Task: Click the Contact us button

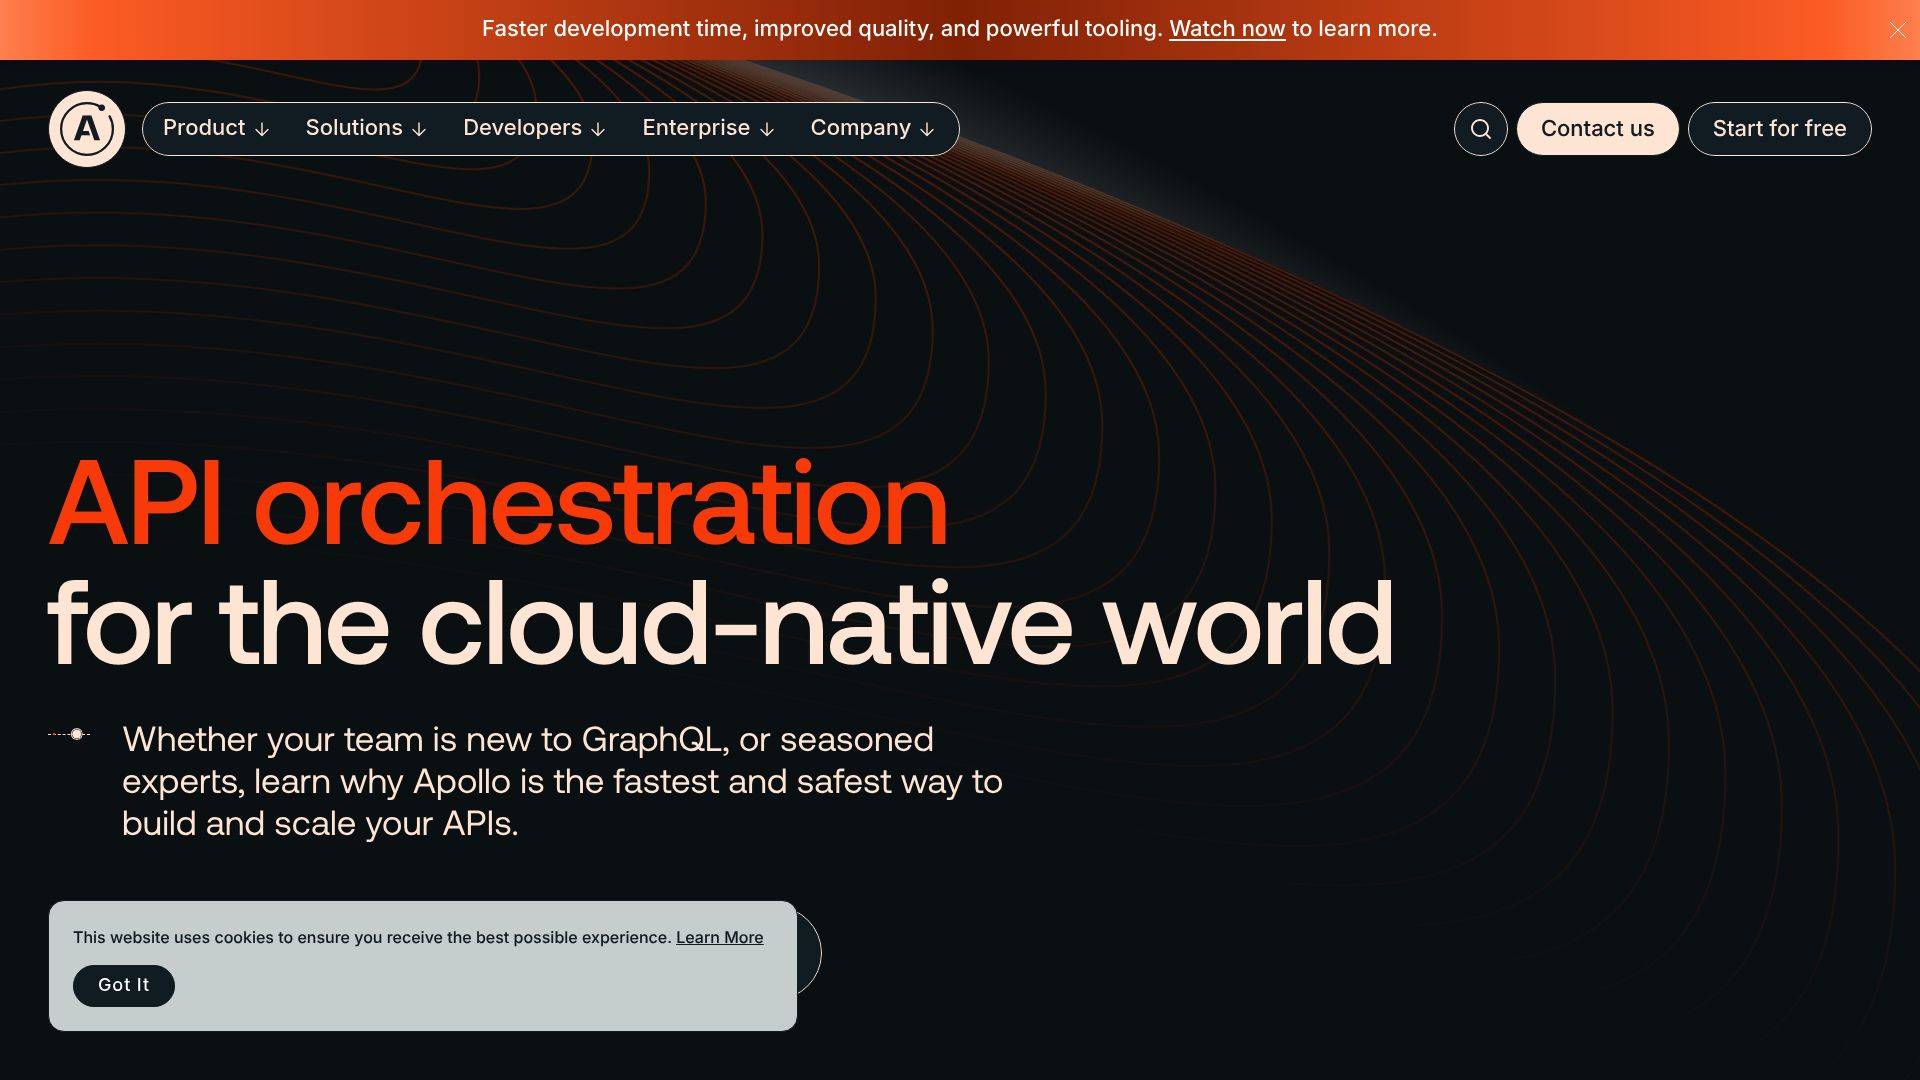Action: [1597, 128]
